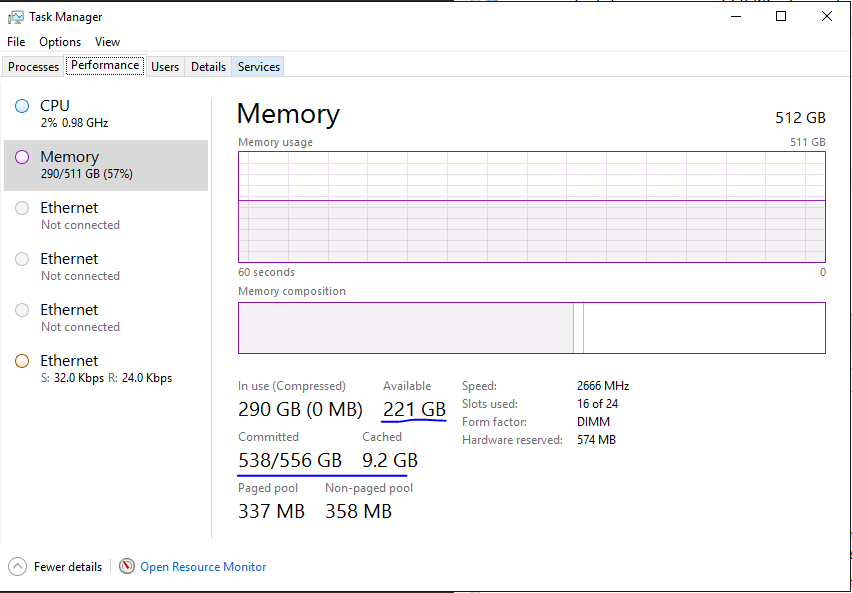Click the Resource Monitor gauge icon

127,566
